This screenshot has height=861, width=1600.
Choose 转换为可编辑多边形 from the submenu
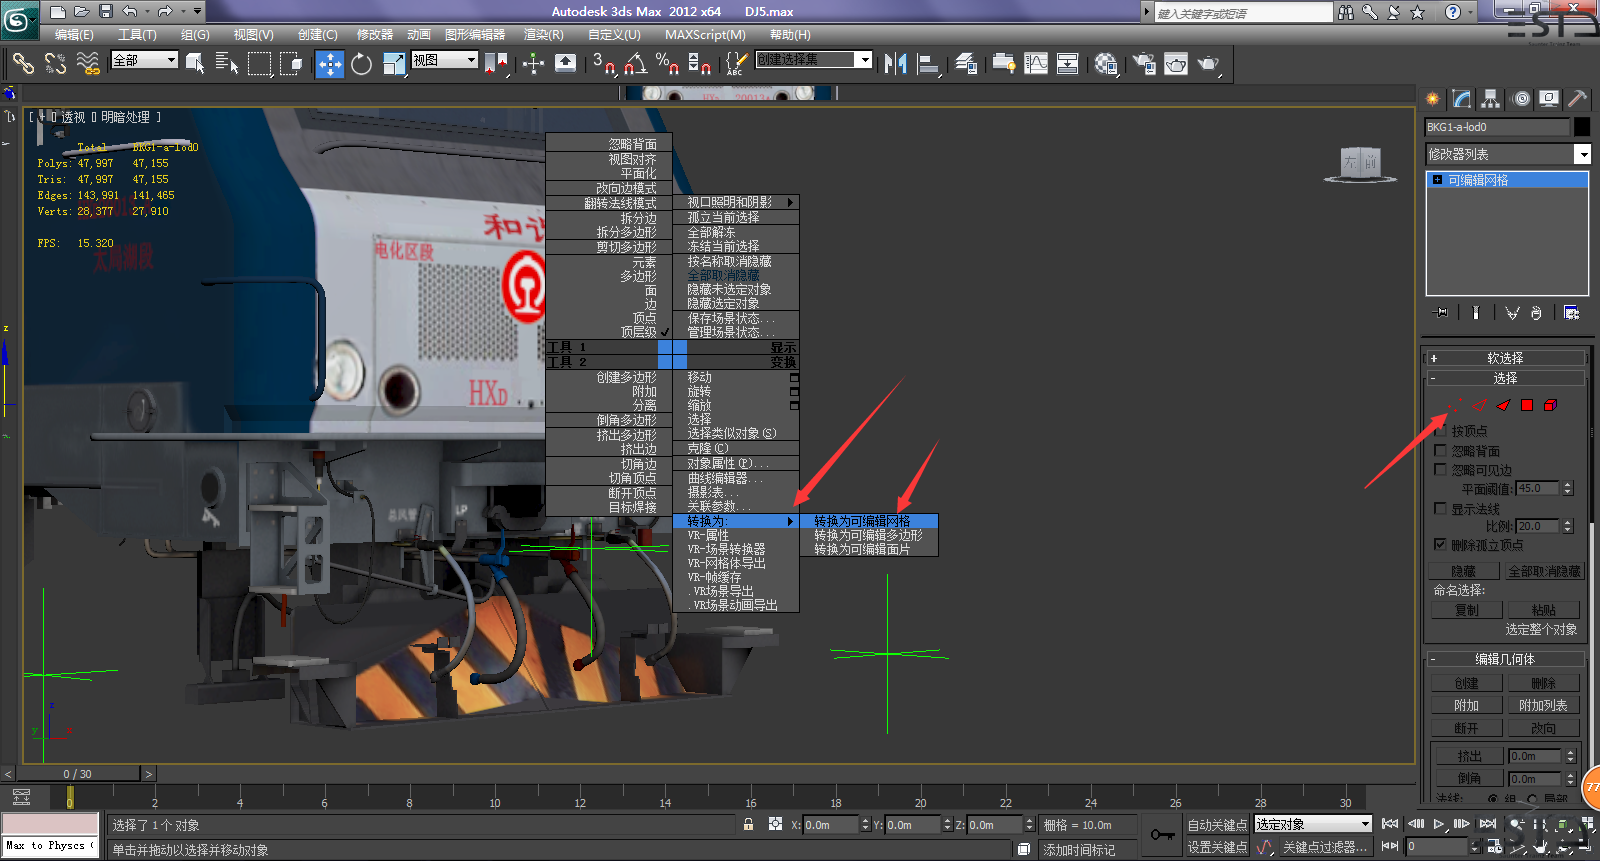869,535
